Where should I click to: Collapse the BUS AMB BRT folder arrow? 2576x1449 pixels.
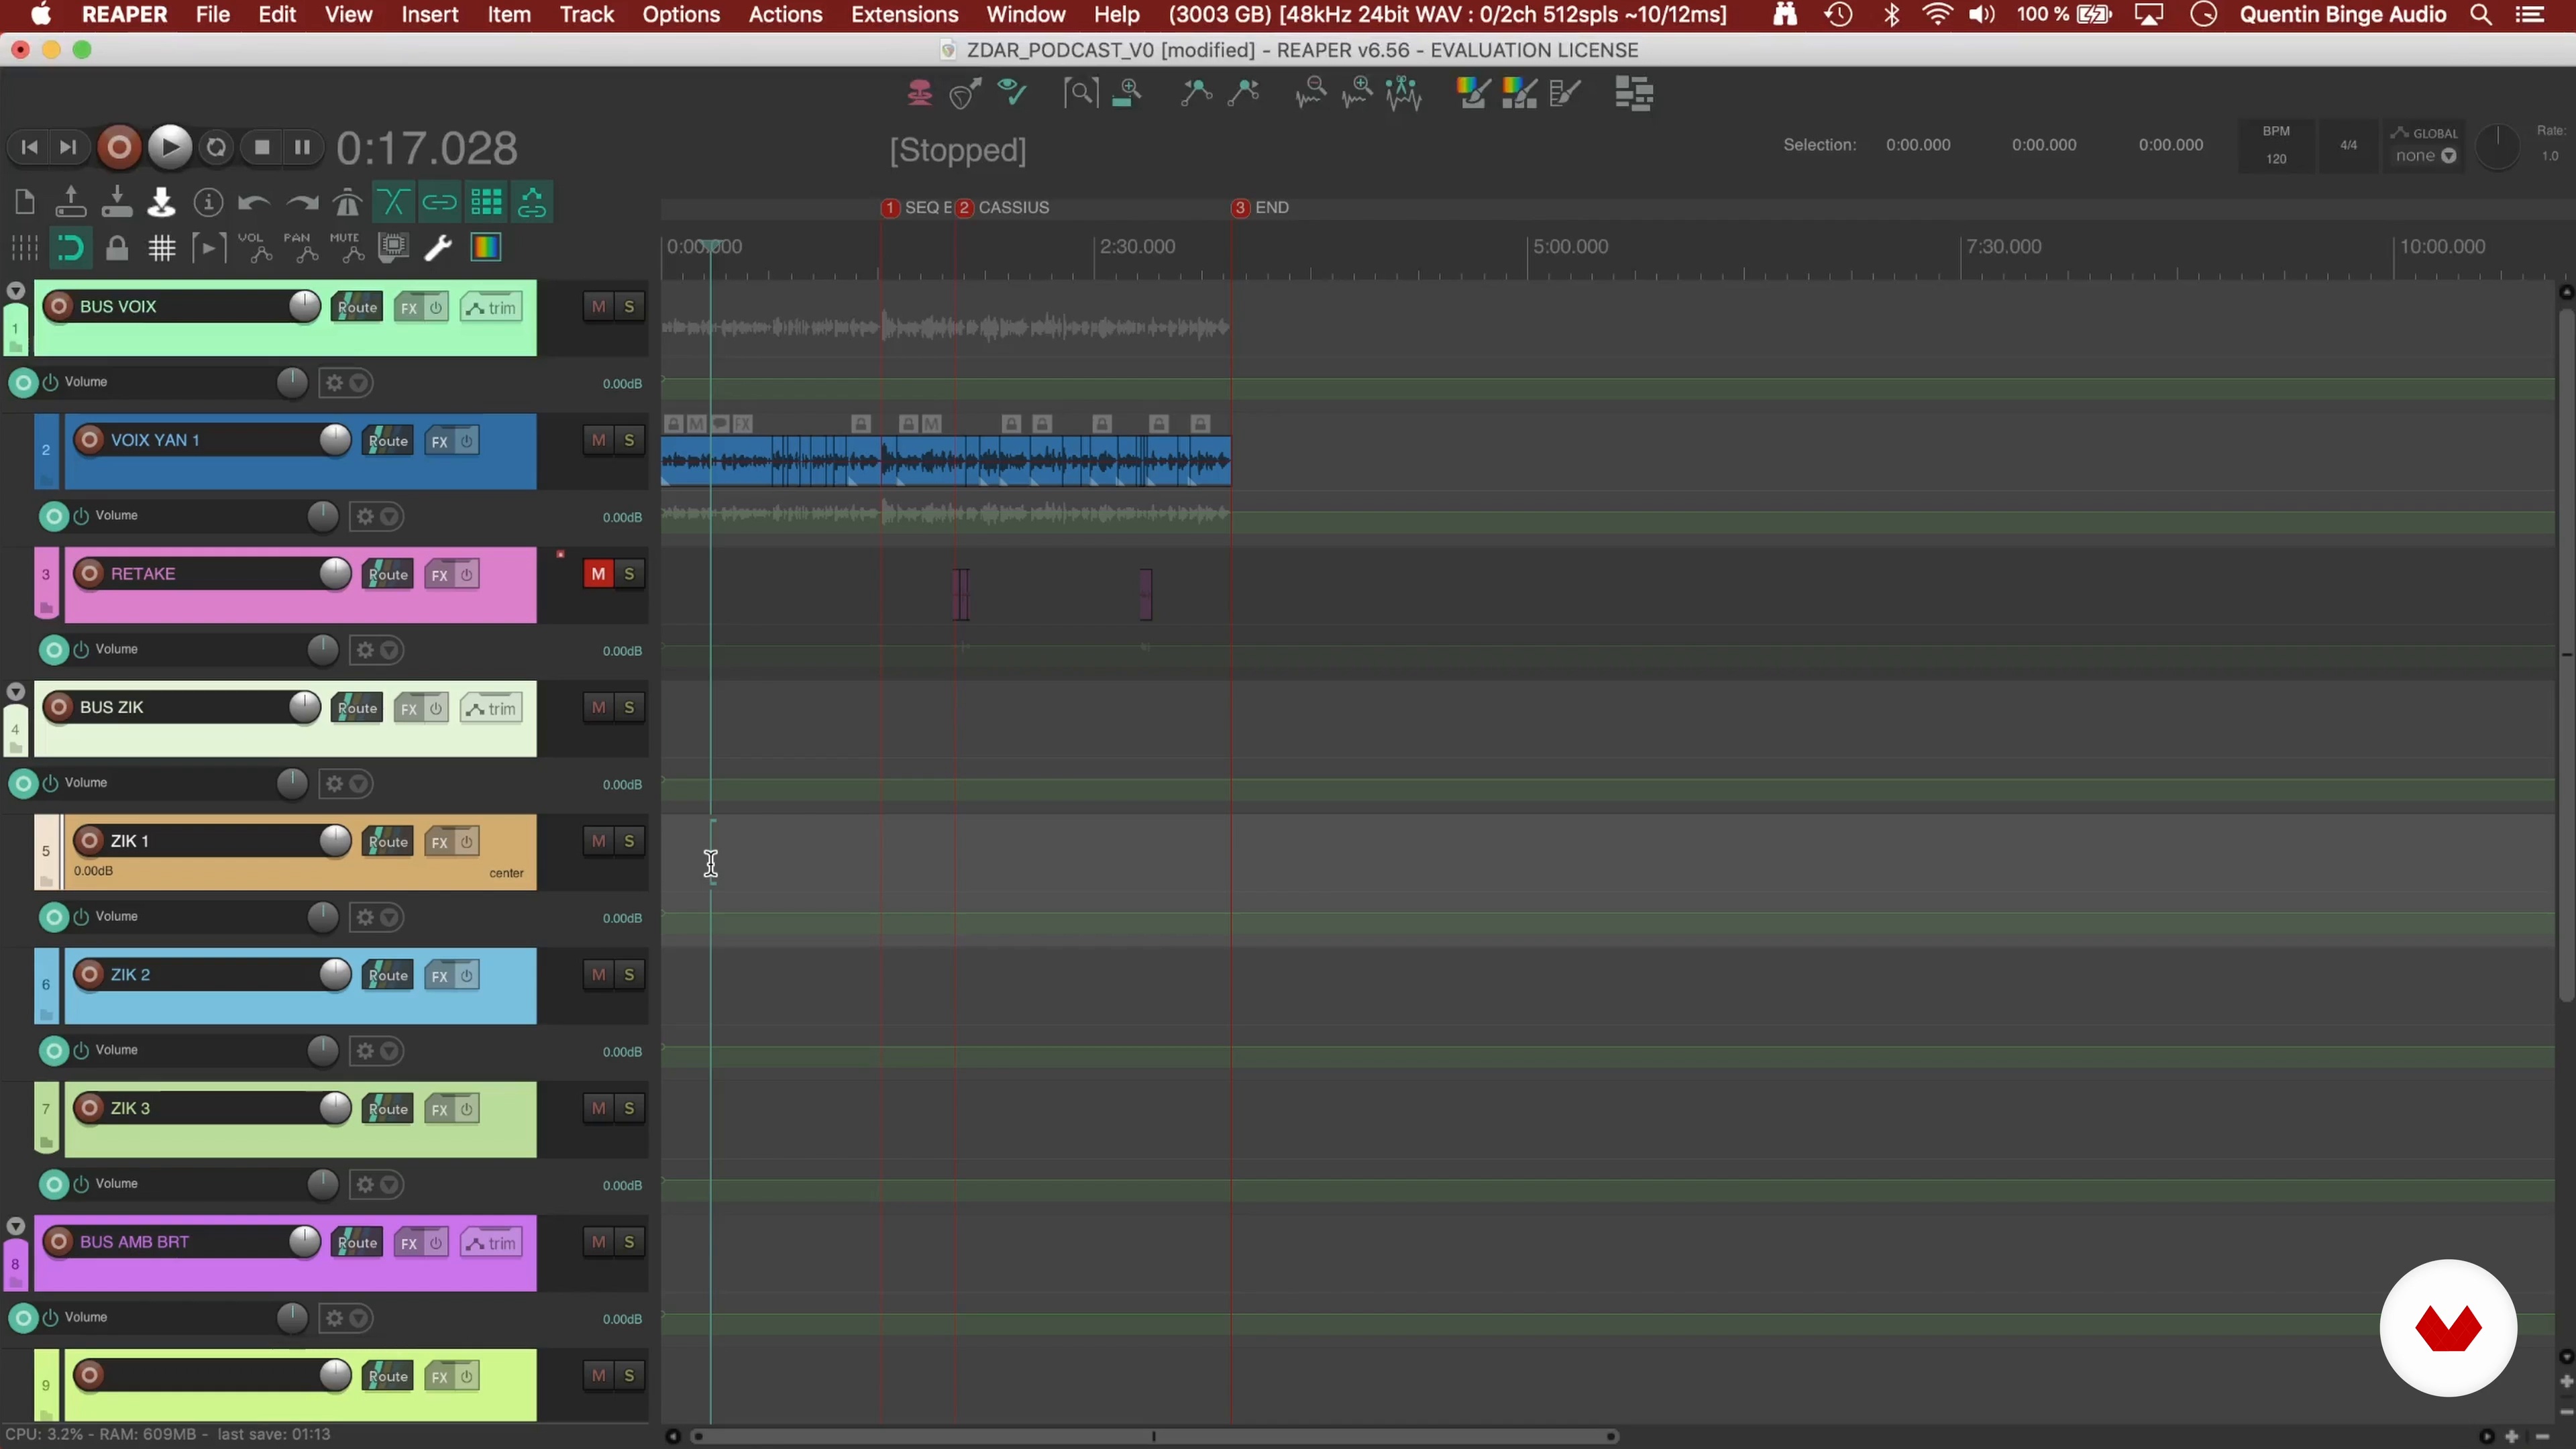[x=15, y=1227]
